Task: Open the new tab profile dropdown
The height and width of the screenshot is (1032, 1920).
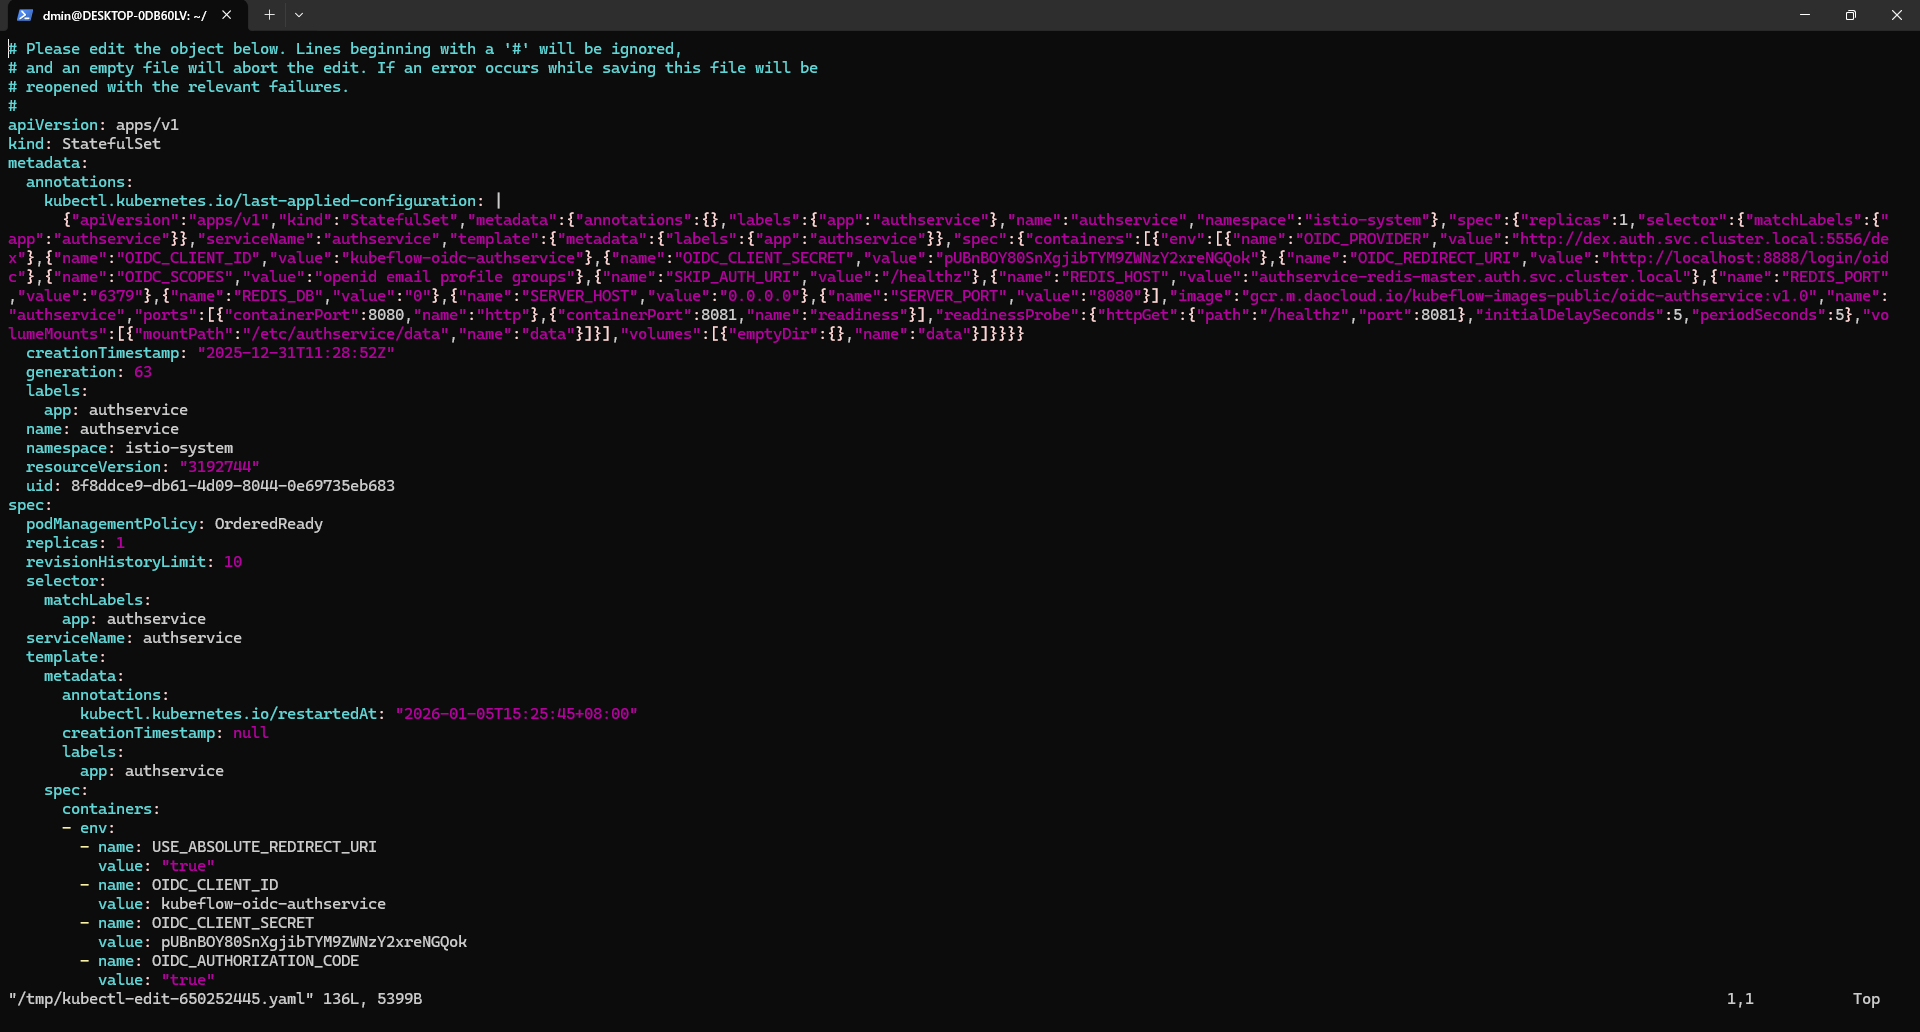Action: [299, 15]
